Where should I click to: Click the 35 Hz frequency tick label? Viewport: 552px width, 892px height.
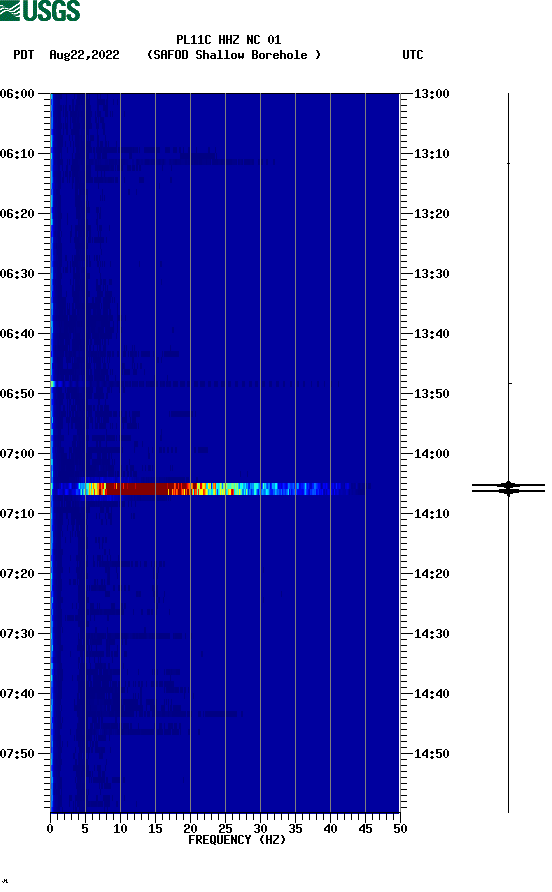pos(295,829)
